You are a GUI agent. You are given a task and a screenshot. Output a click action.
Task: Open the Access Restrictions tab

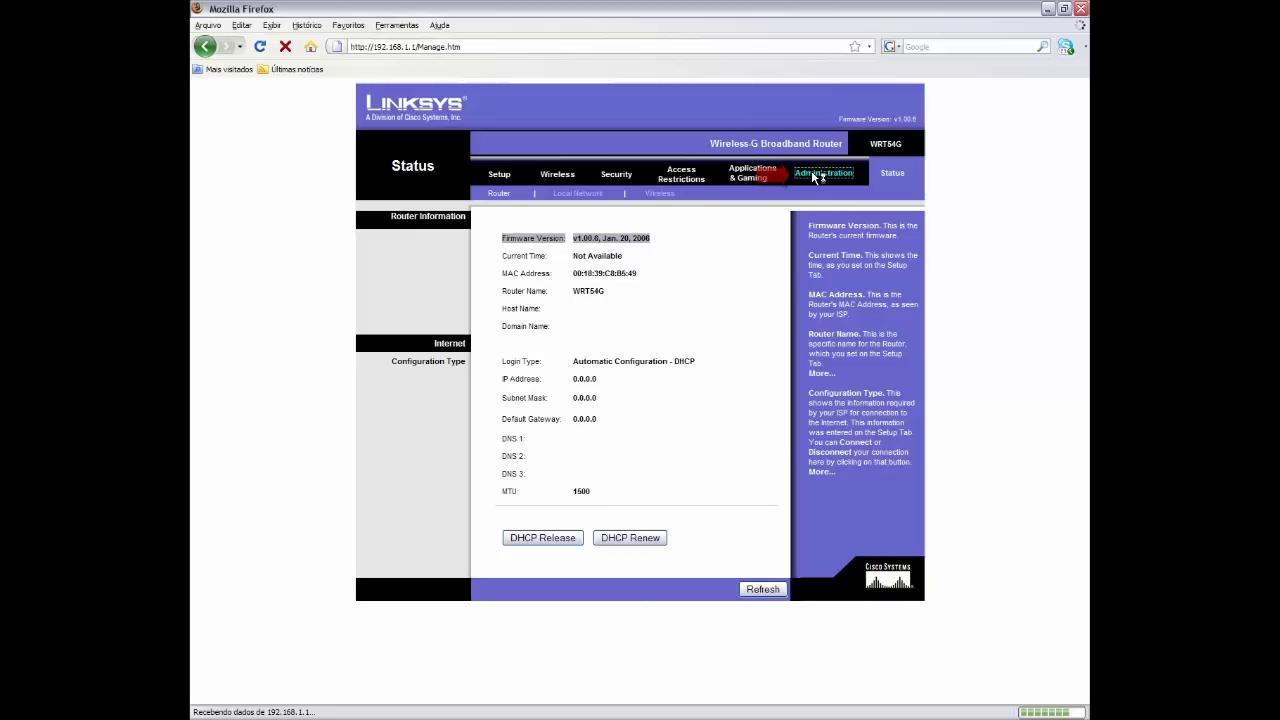pos(681,174)
